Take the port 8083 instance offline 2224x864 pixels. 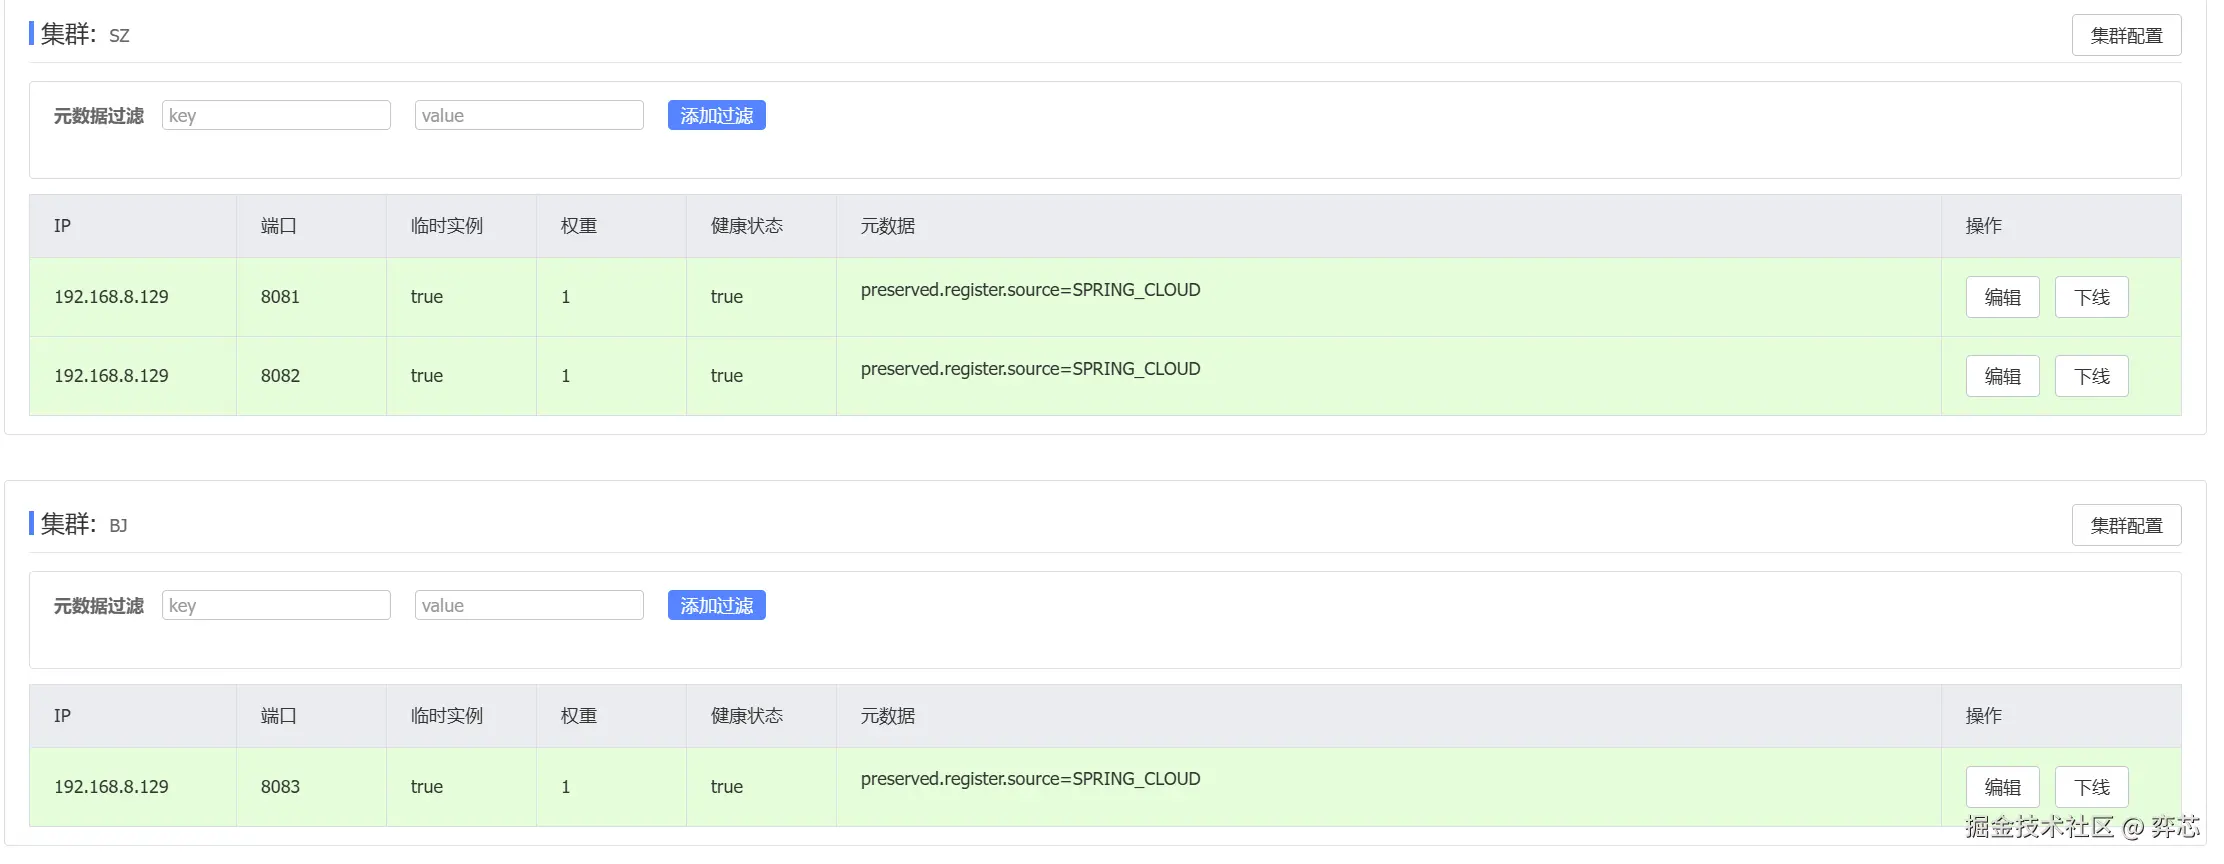click(2091, 788)
